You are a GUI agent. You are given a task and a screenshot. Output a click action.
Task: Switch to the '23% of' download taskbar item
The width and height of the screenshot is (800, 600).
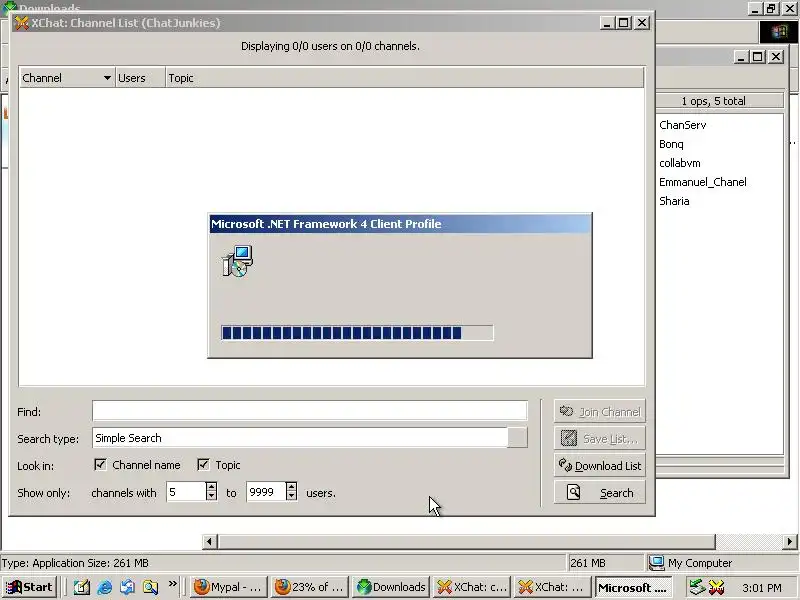310,587
